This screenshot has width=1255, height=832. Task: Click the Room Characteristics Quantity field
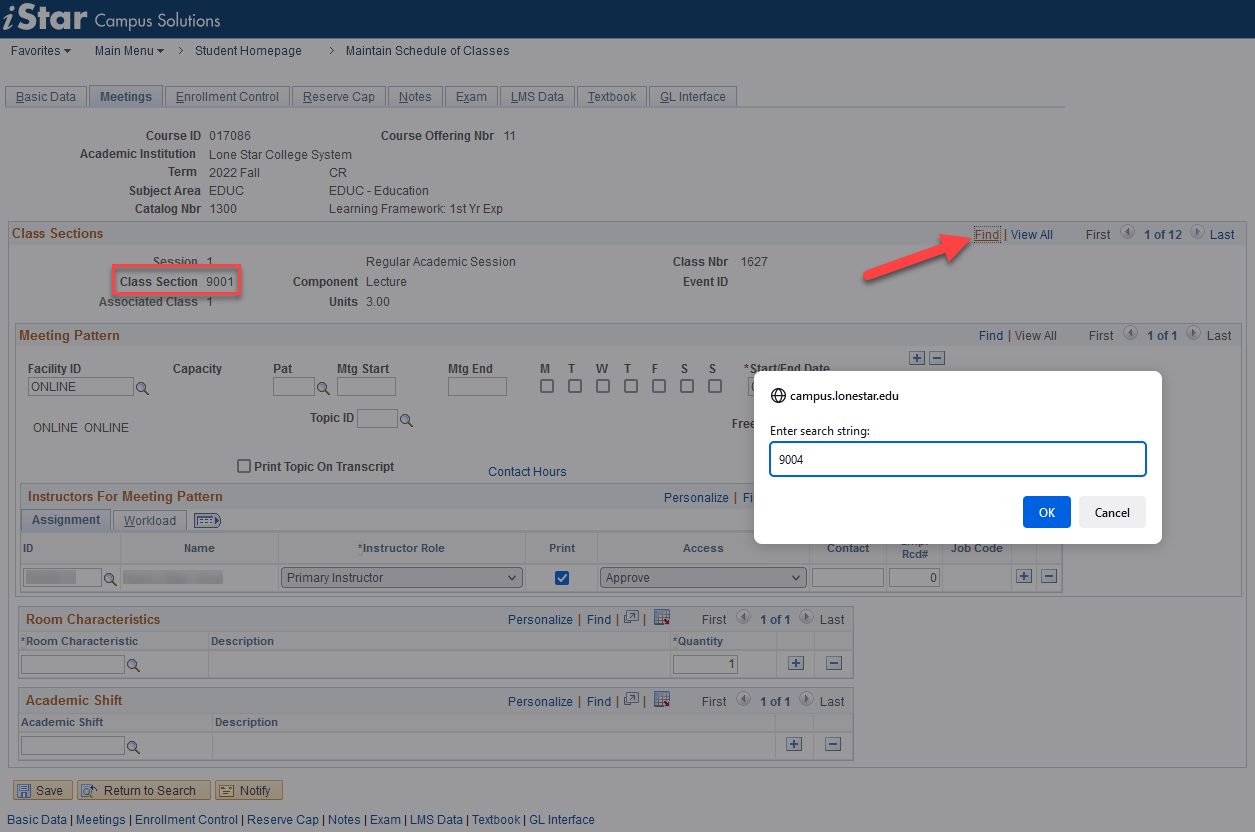(x=706, y=664)
